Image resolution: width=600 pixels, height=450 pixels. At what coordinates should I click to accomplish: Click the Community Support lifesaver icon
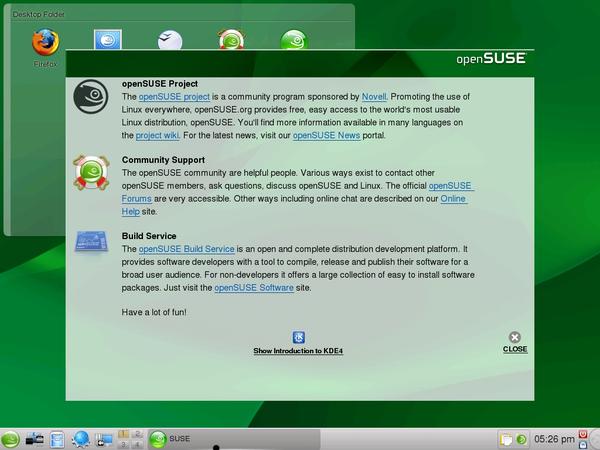point(91,173)
